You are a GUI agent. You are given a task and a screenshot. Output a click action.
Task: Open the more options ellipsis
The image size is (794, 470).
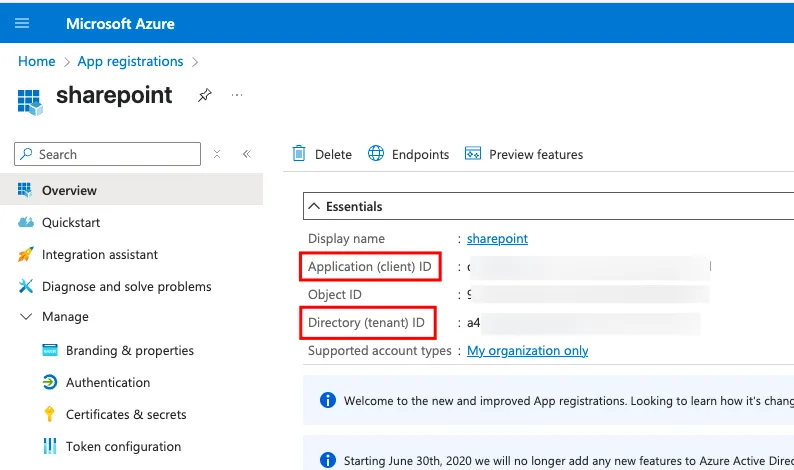(x=237, y=96)
